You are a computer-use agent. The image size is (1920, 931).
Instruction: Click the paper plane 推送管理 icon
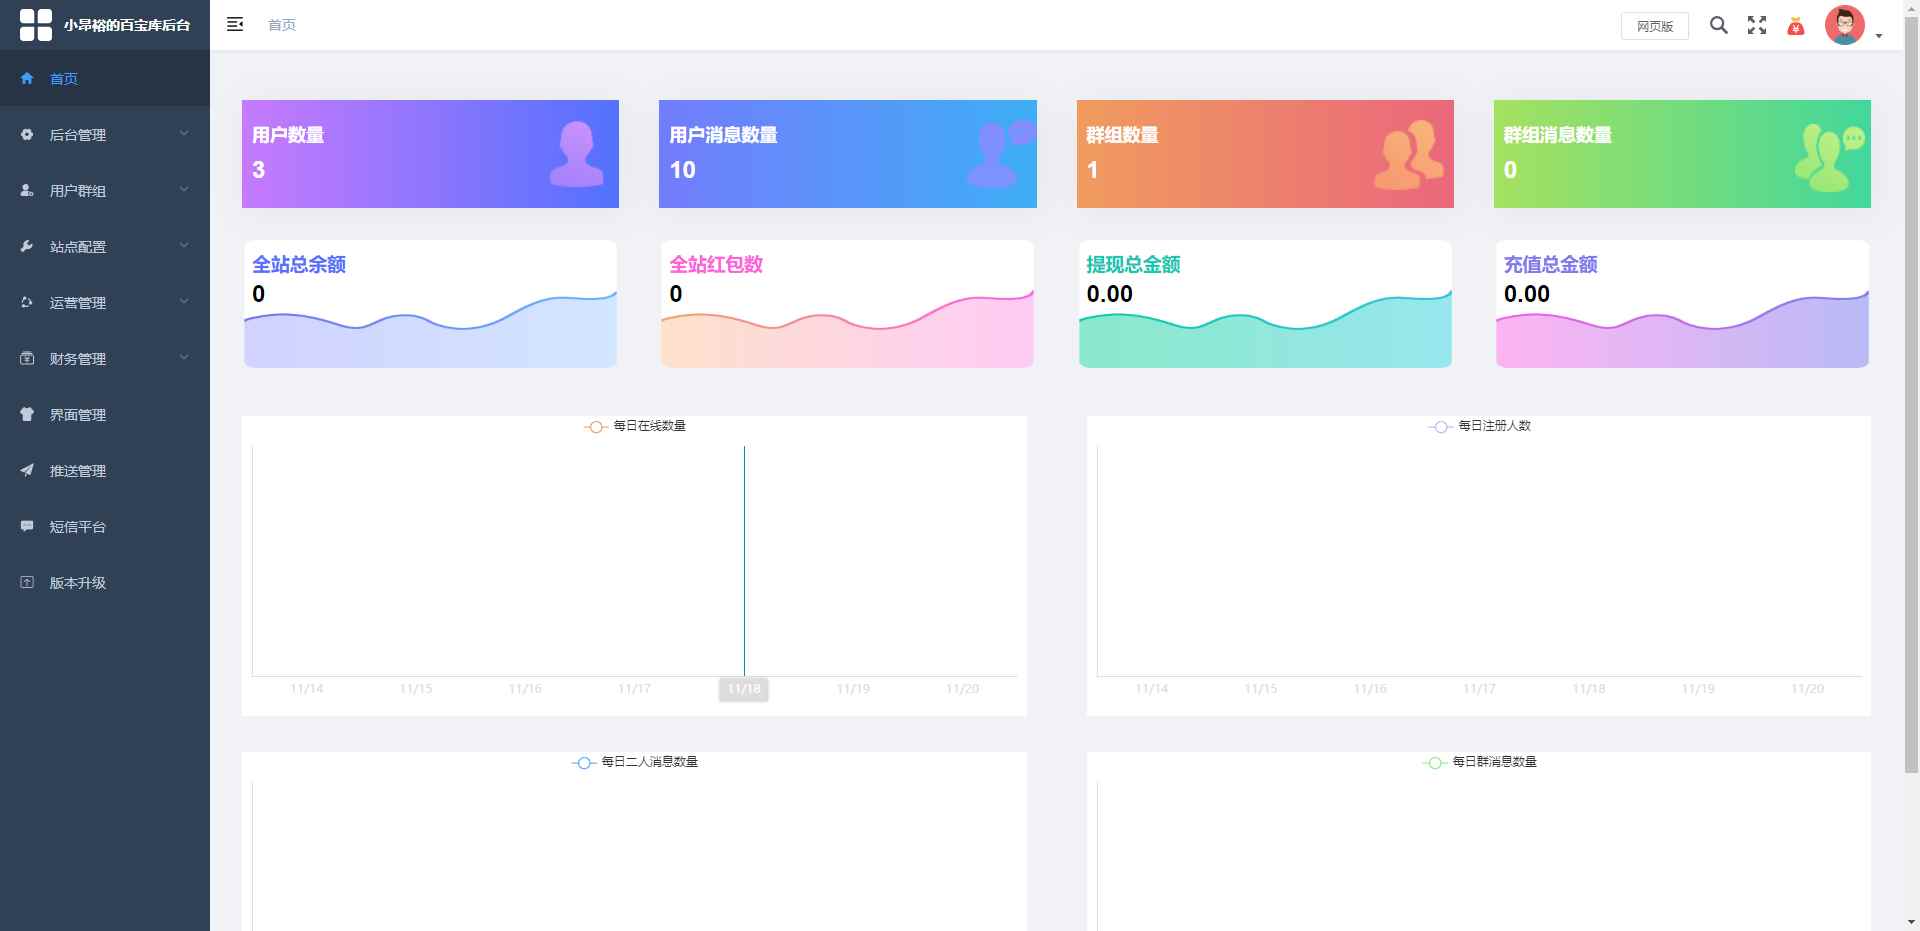pos(27,470)
